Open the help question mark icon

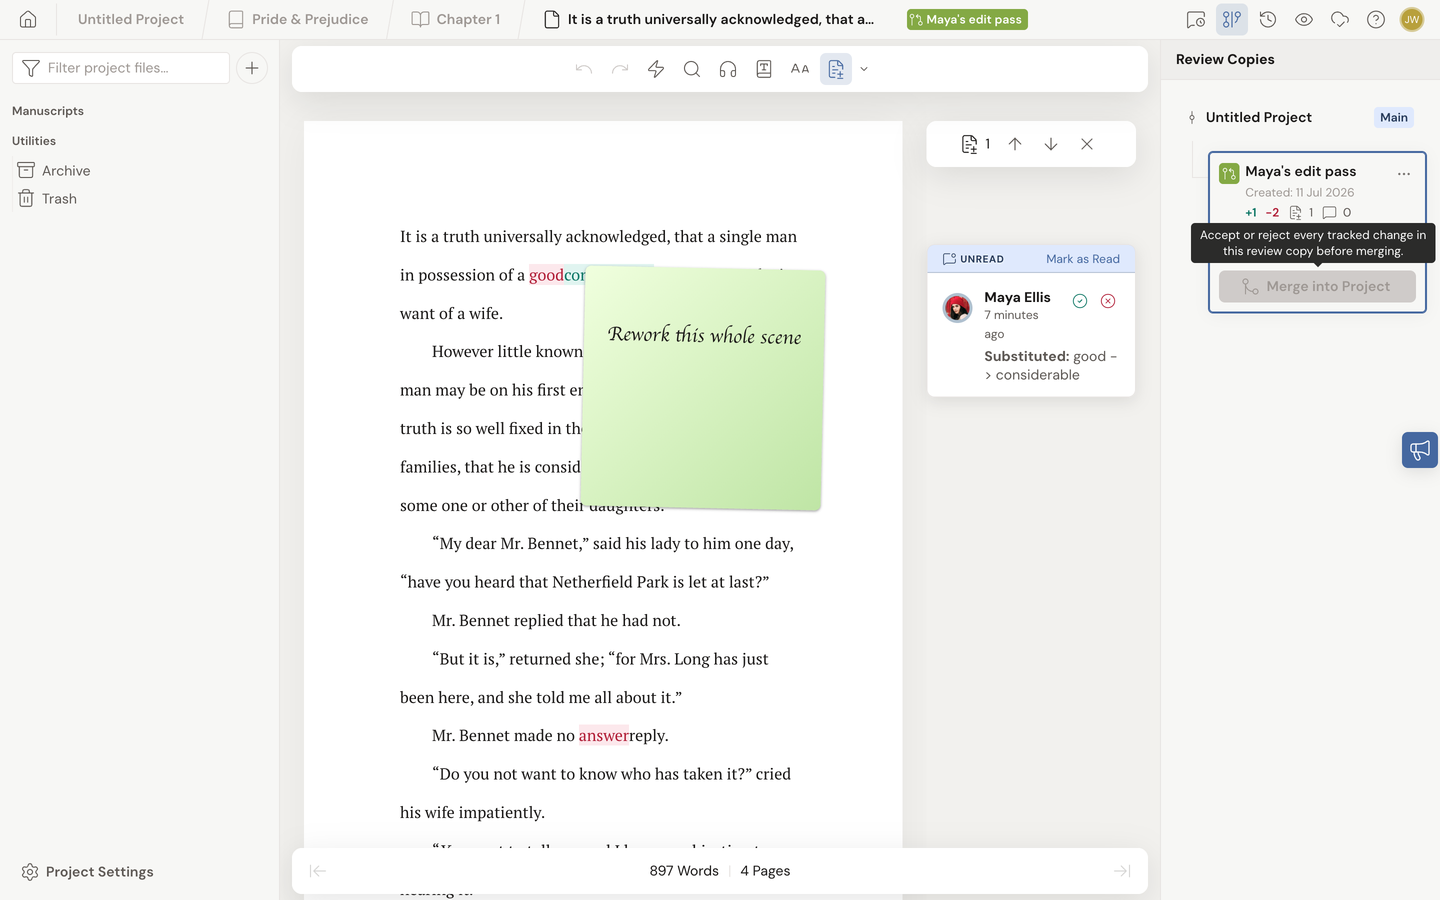1376,19
